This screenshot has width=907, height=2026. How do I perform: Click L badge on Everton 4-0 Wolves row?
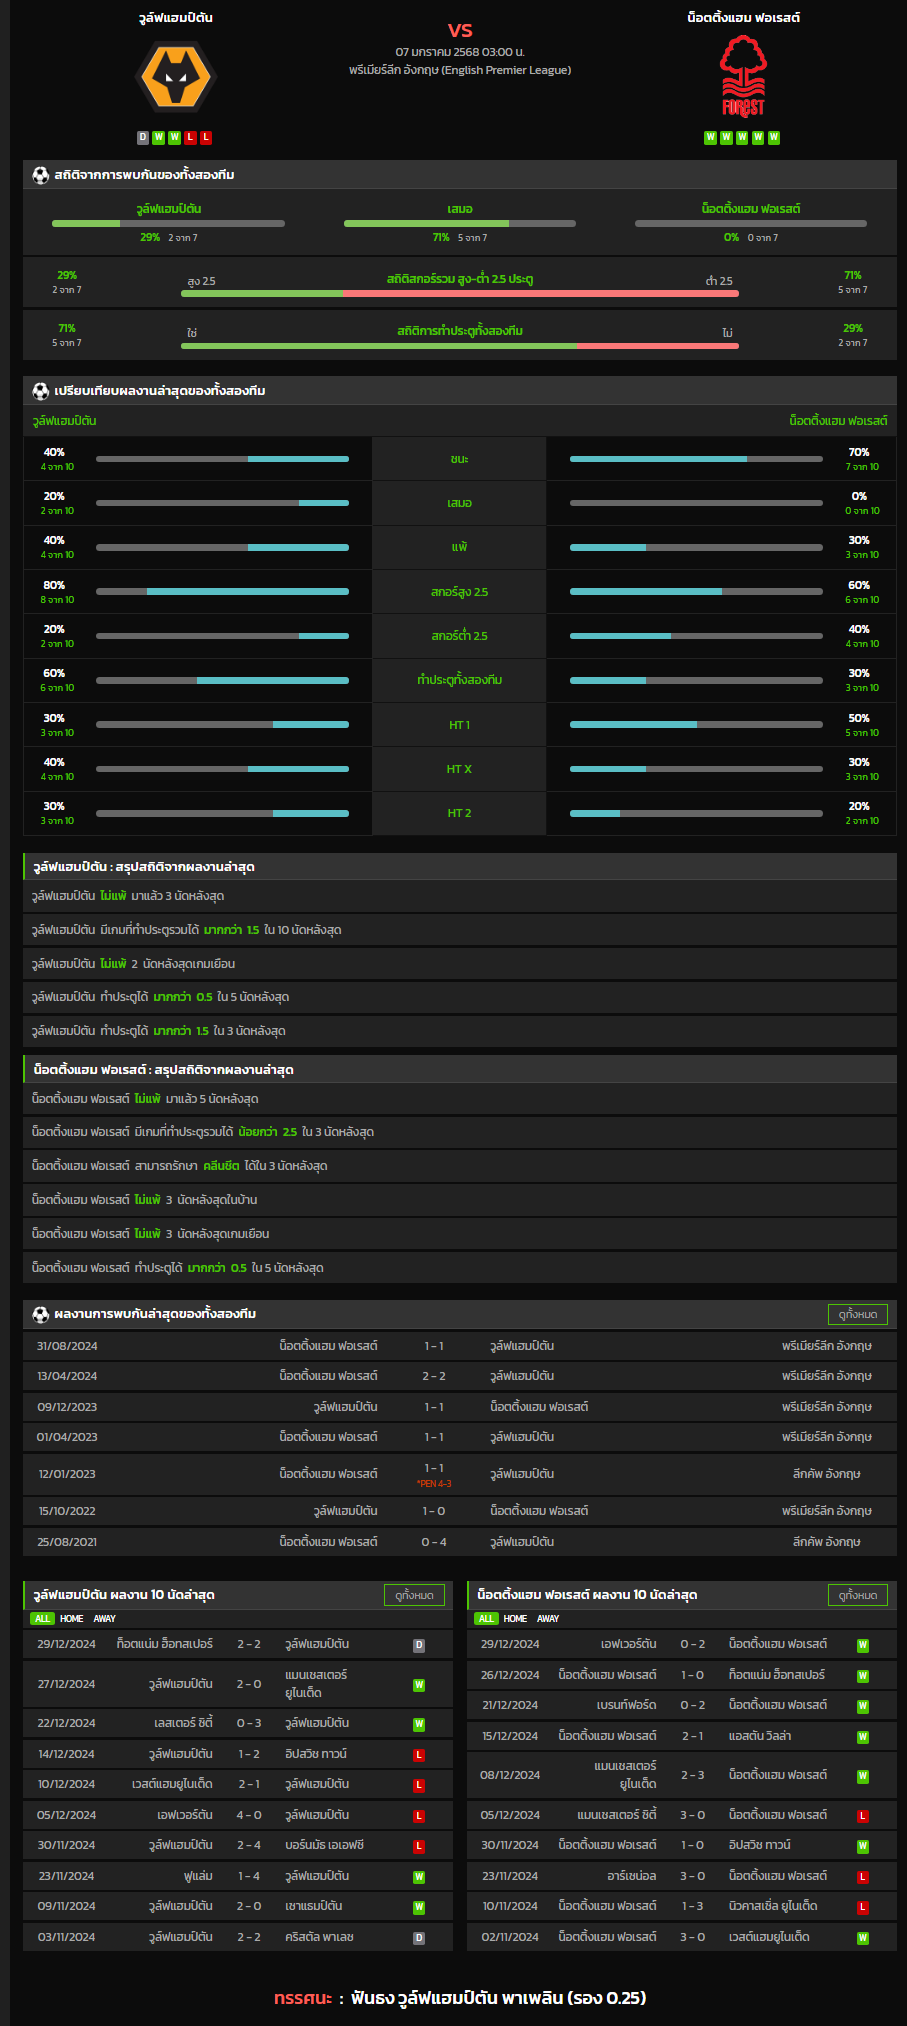419,1816
